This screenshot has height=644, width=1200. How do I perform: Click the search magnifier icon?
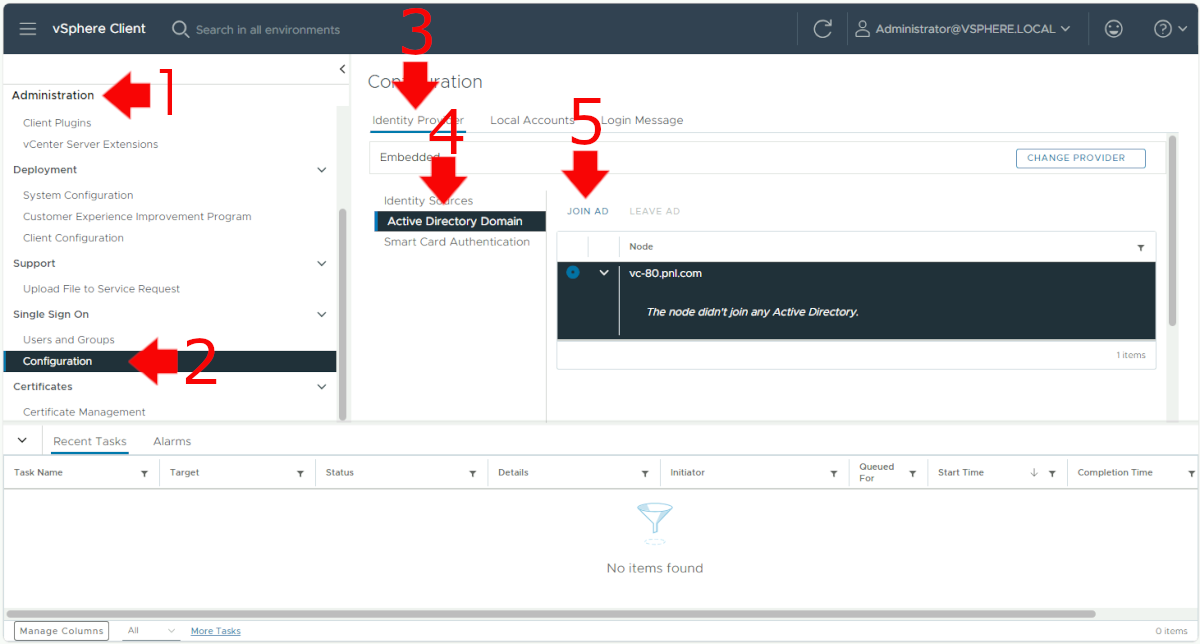[180, 29]
